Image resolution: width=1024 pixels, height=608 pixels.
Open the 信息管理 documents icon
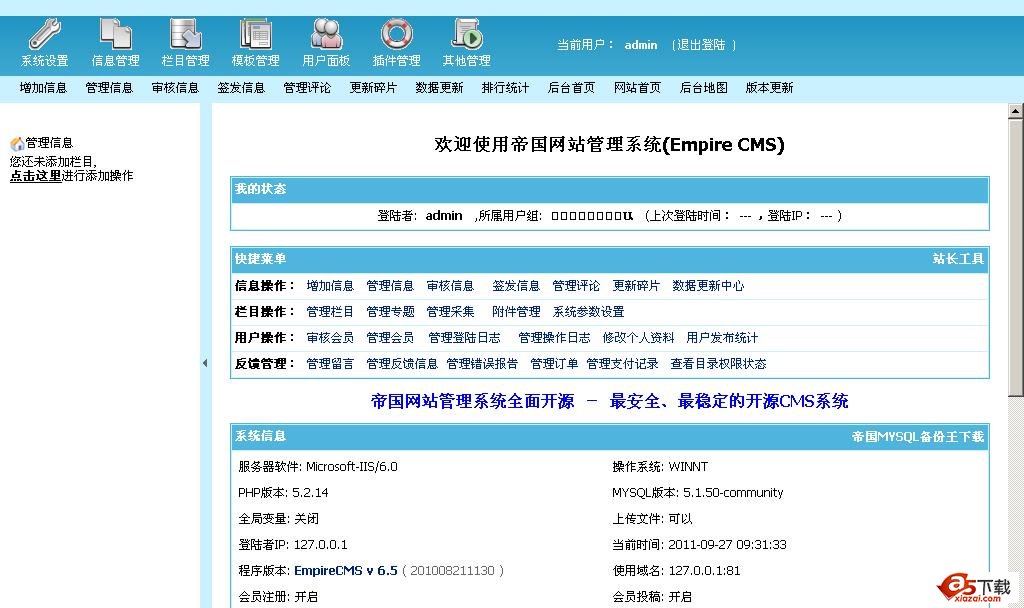[116, 34]
